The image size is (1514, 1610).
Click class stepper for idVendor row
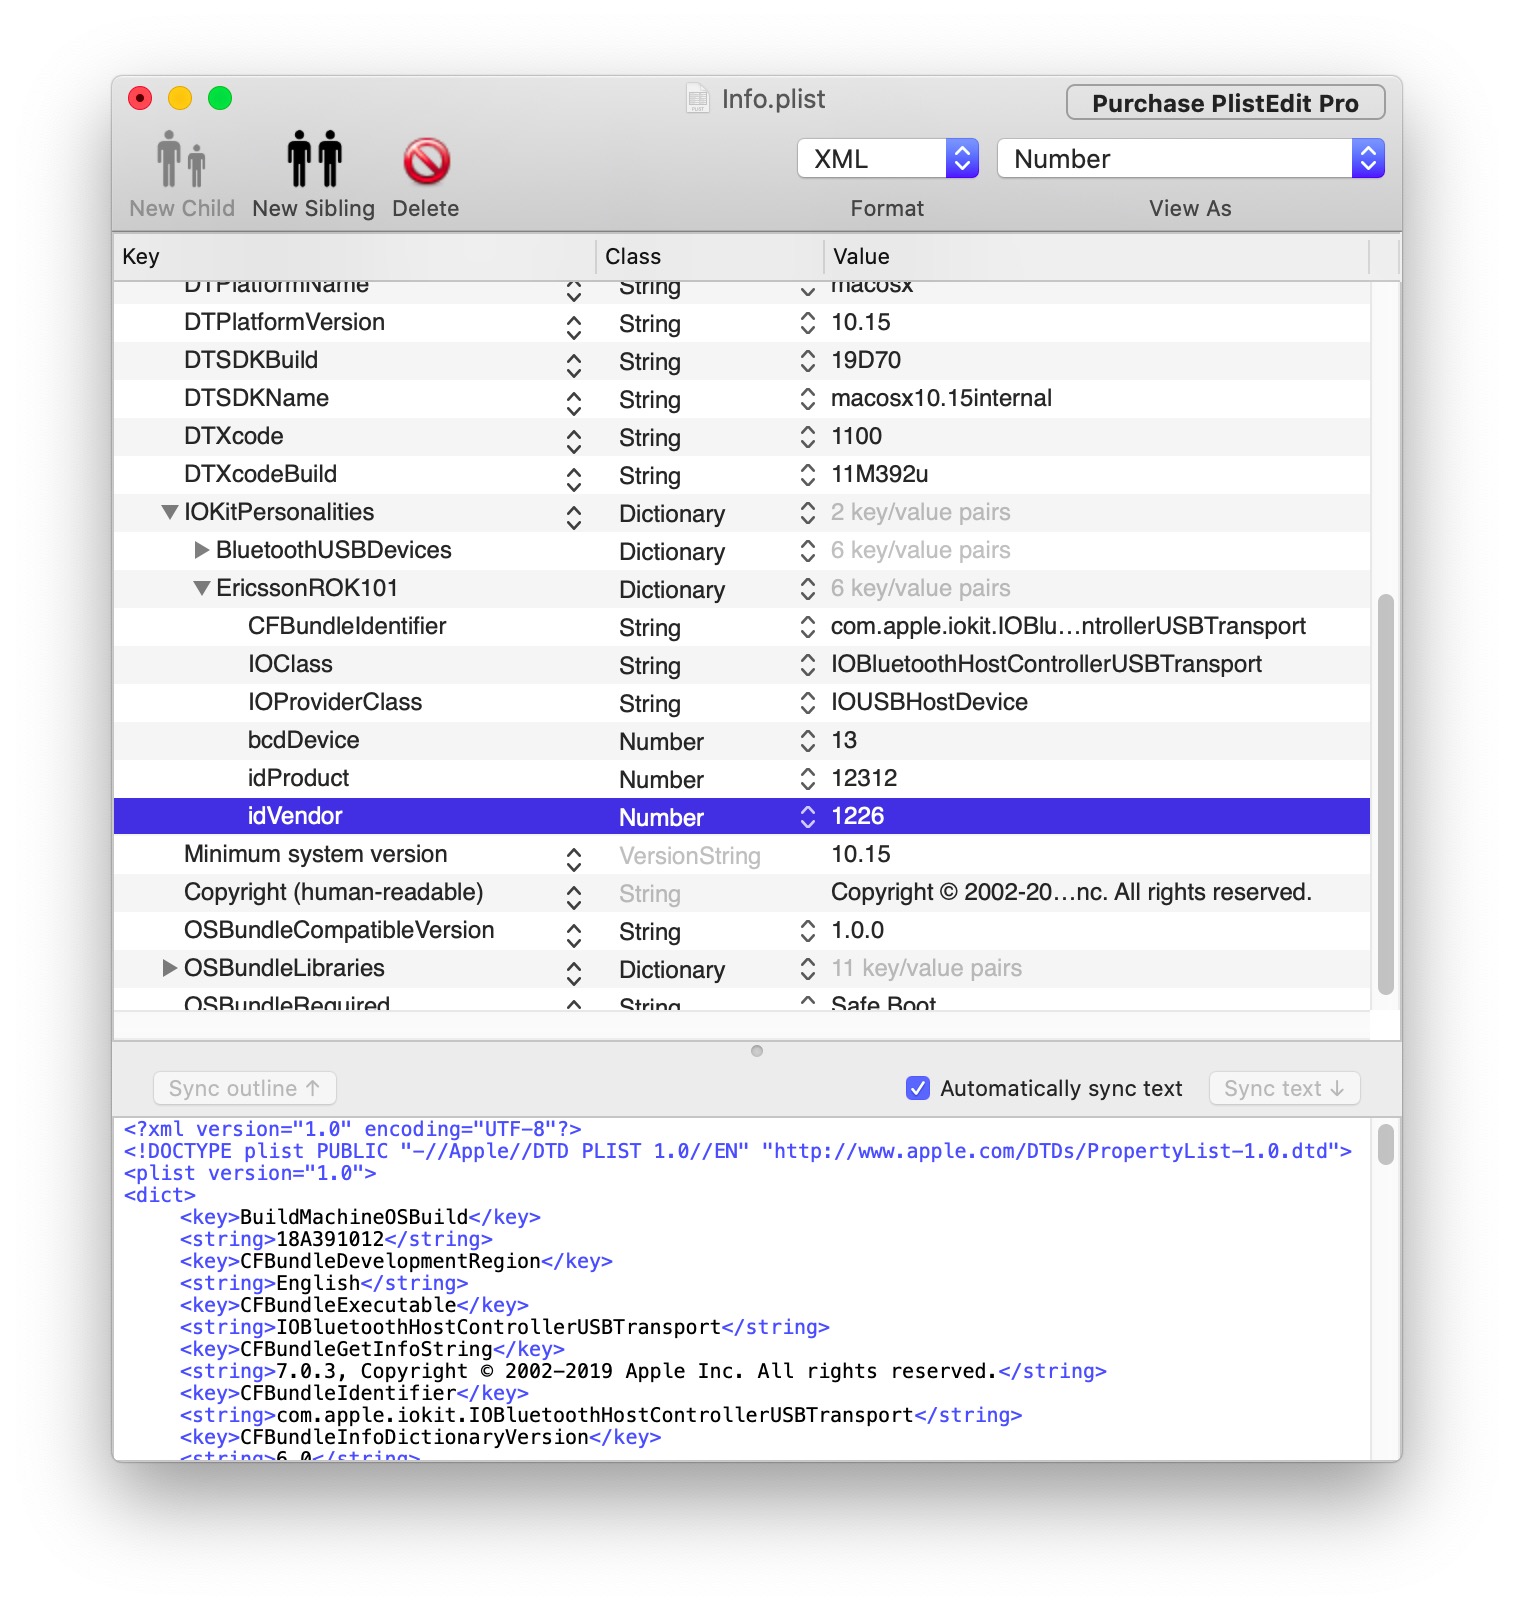(807, 817)
